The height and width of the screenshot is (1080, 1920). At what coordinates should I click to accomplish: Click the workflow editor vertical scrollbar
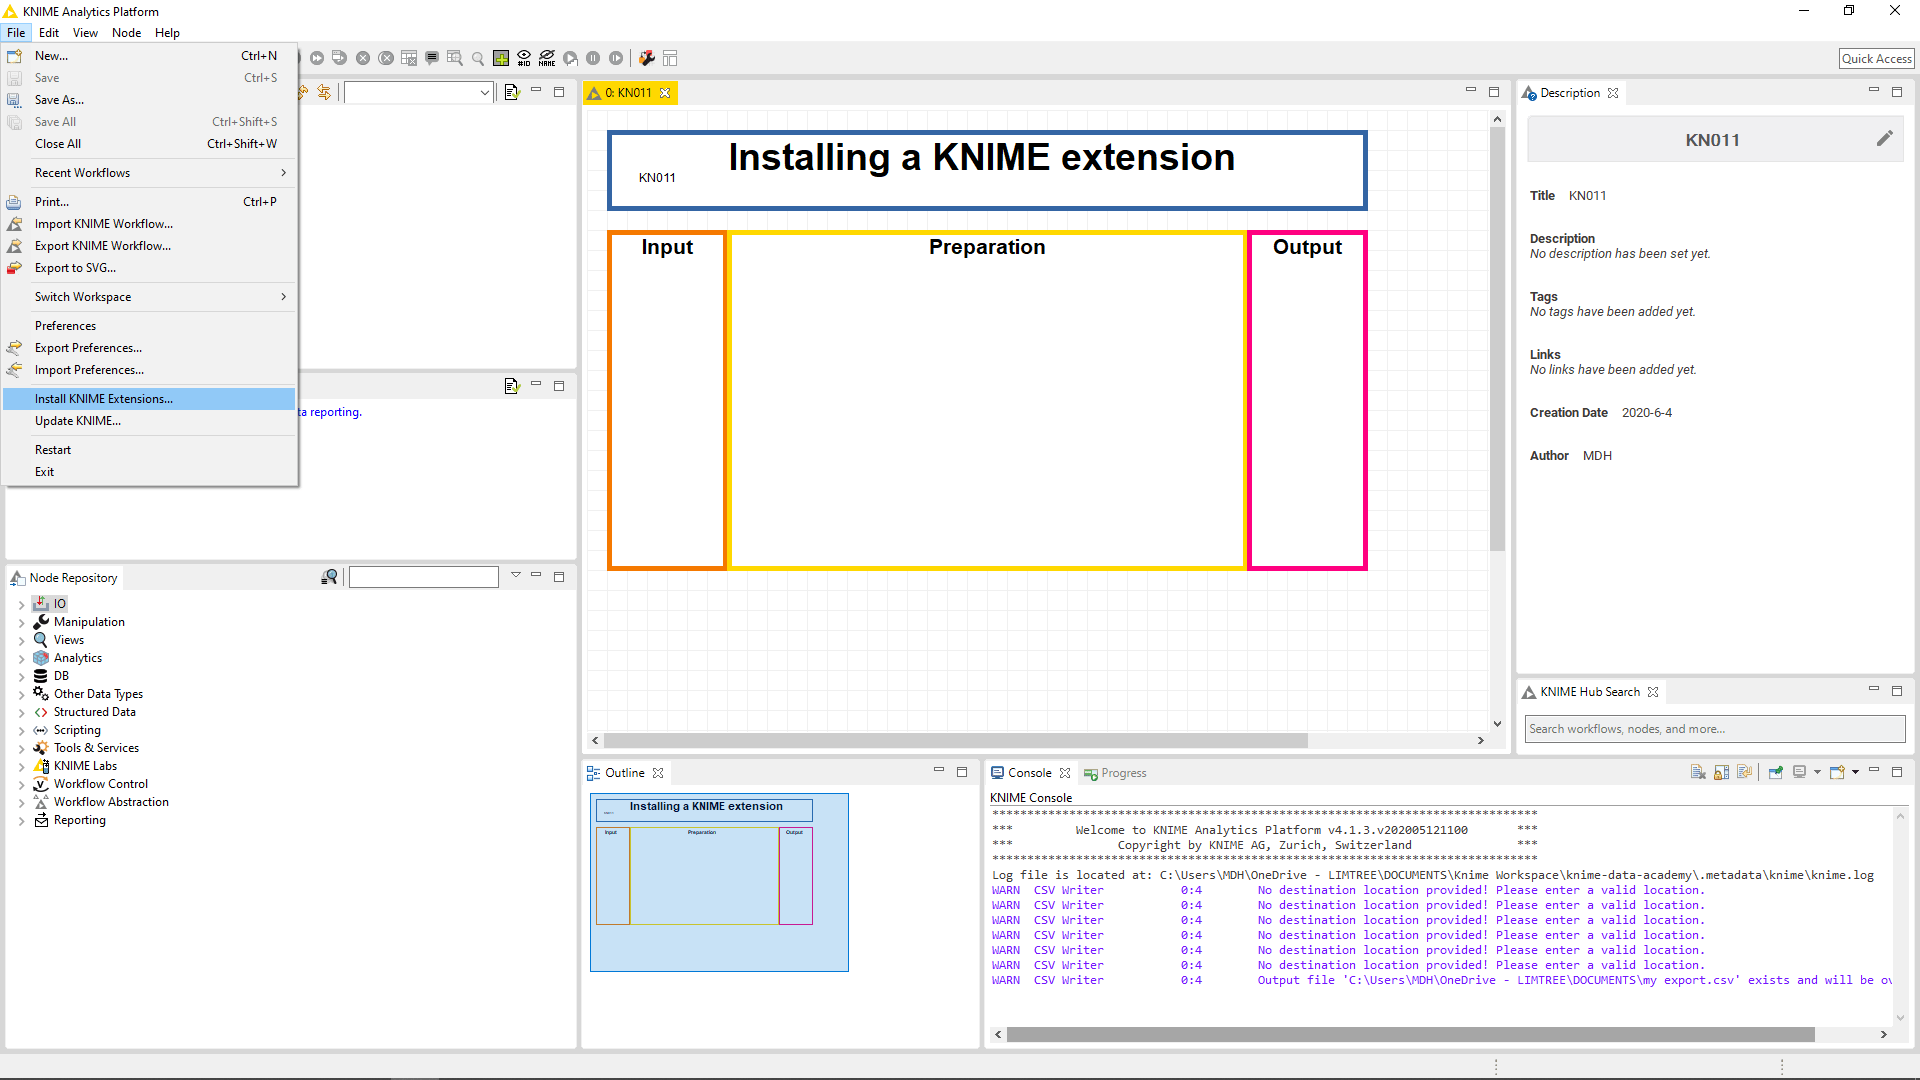click(1497, 338)
